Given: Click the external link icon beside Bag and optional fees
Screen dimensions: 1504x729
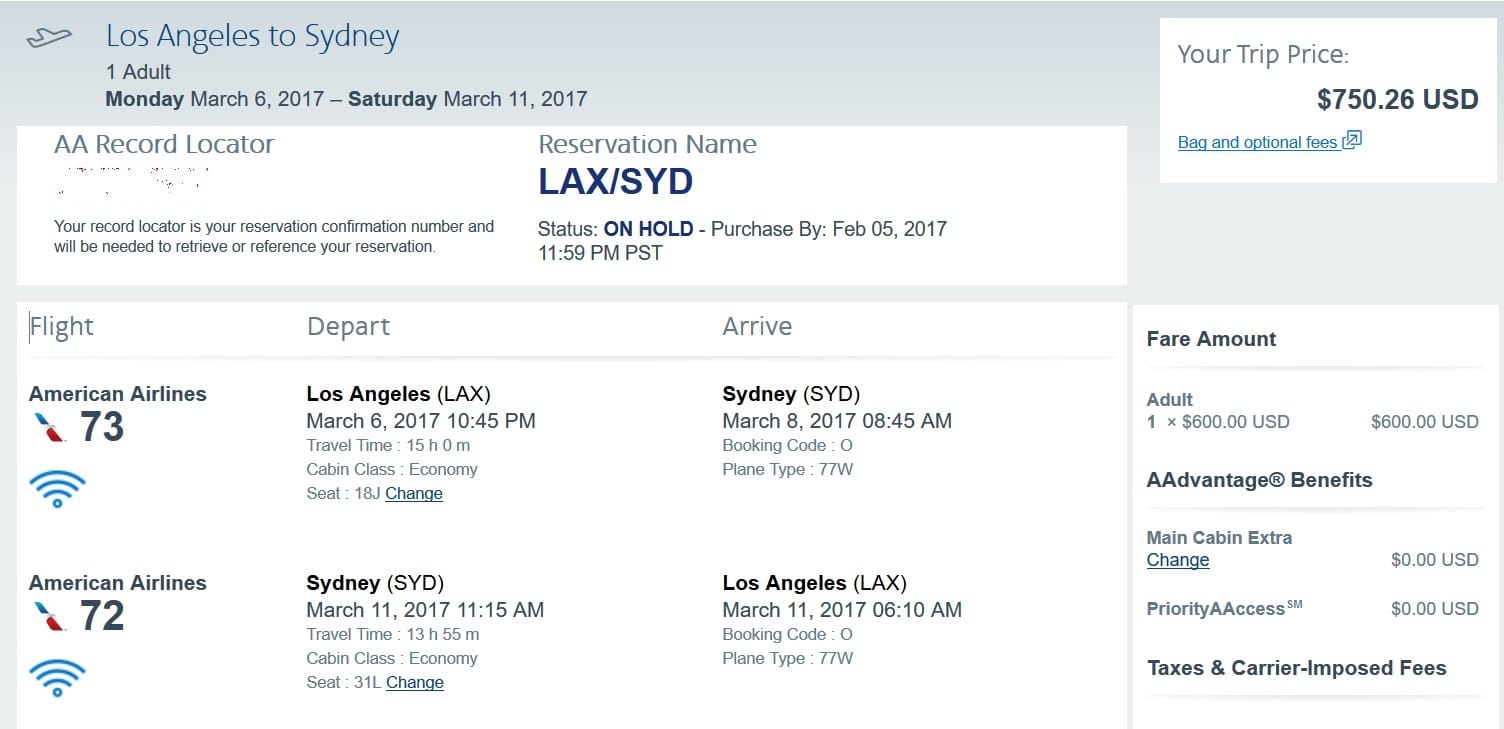Looking at the screenshot, I should (1352, 140).
